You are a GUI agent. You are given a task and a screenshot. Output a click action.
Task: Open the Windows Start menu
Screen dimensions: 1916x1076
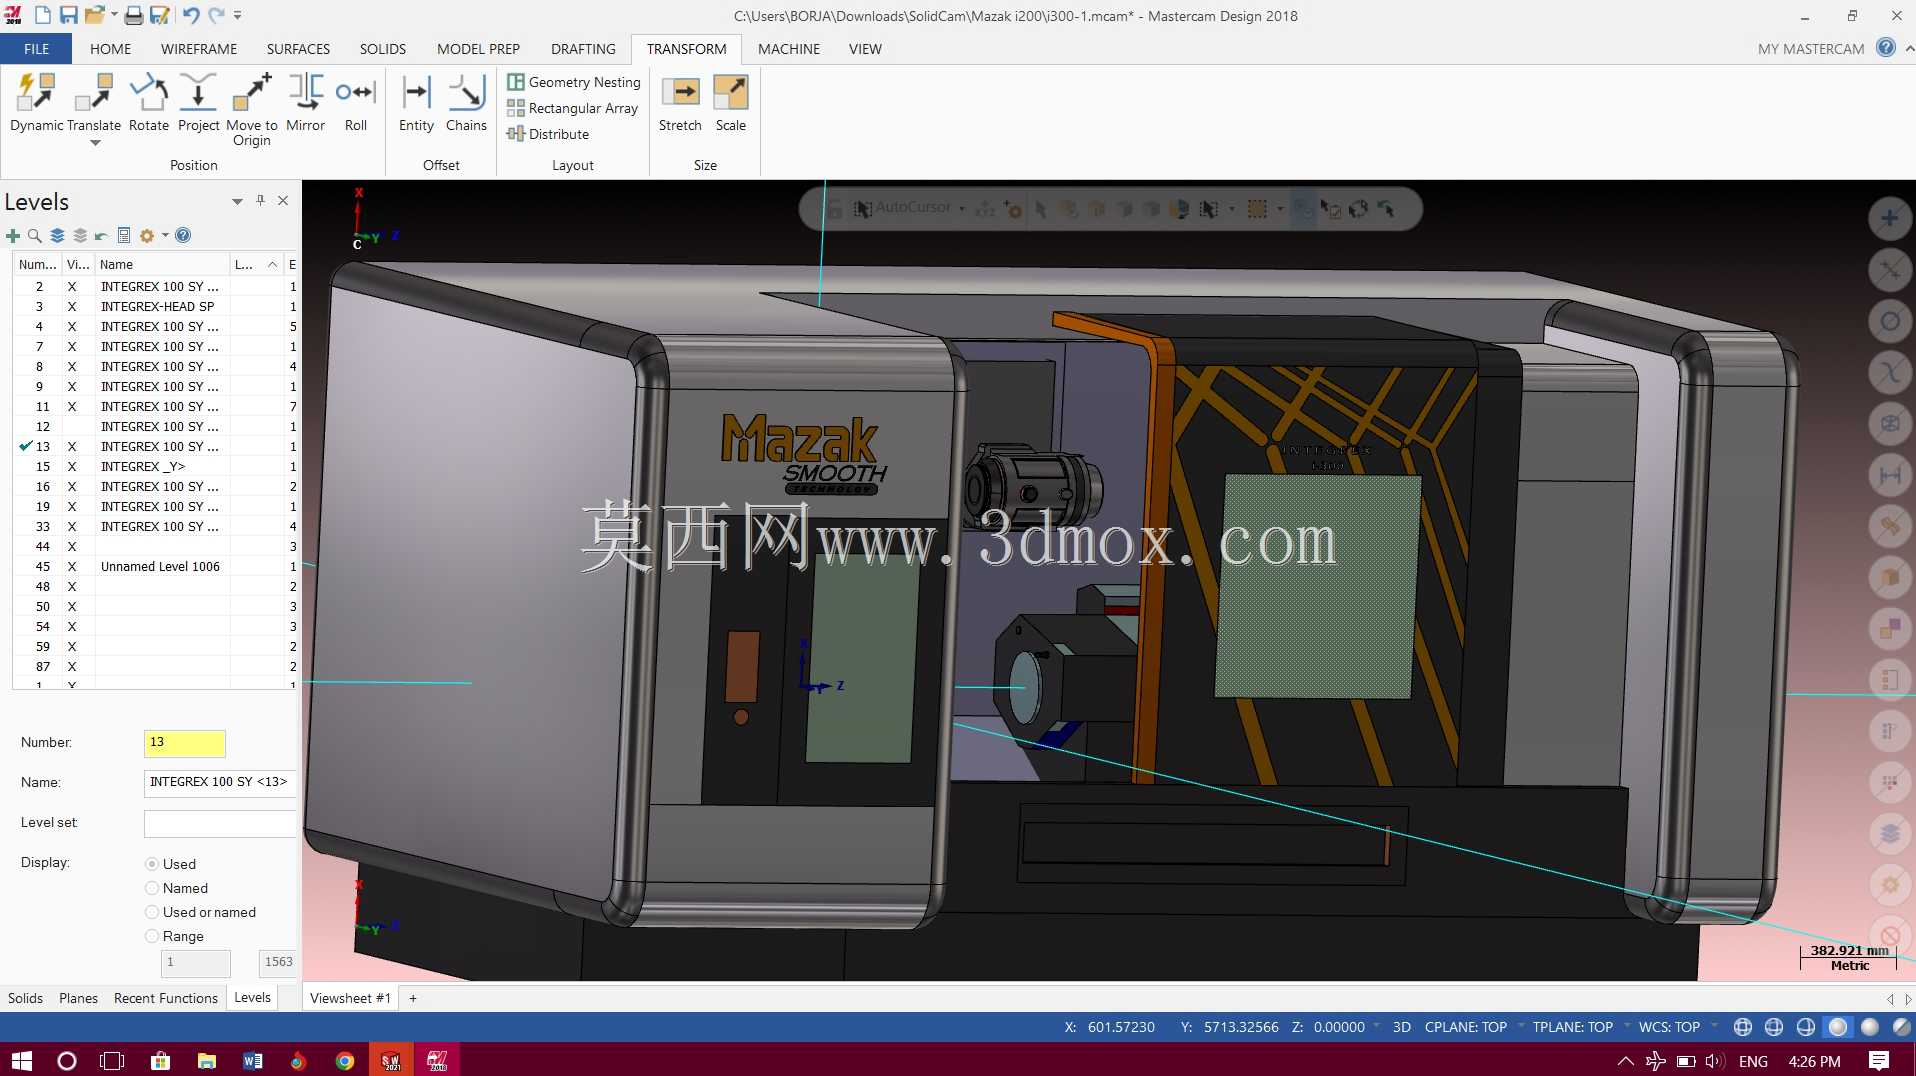pos(22,1060)
